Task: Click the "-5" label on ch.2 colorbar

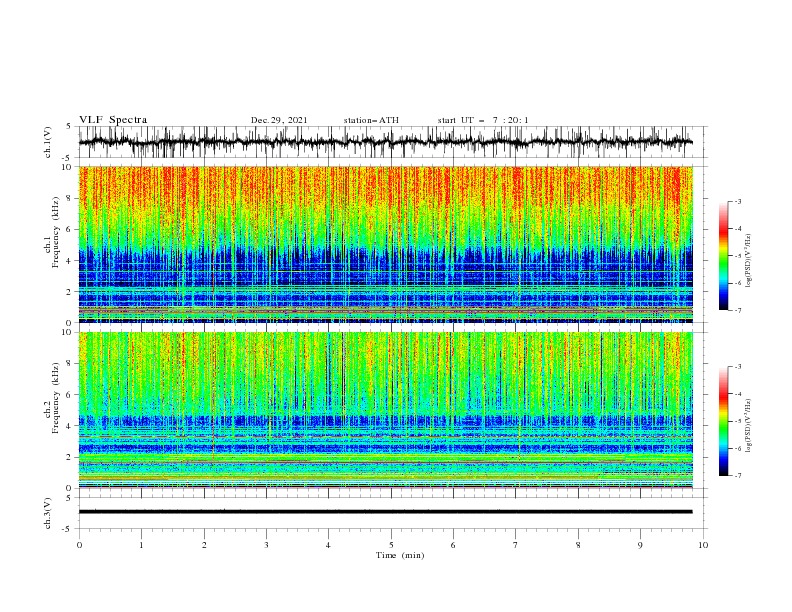Action: coord(738,421)
